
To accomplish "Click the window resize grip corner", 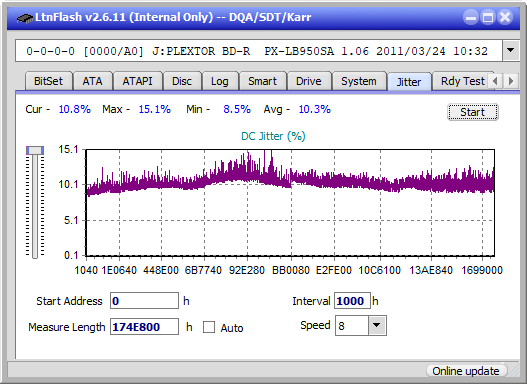I will point(514,371).
